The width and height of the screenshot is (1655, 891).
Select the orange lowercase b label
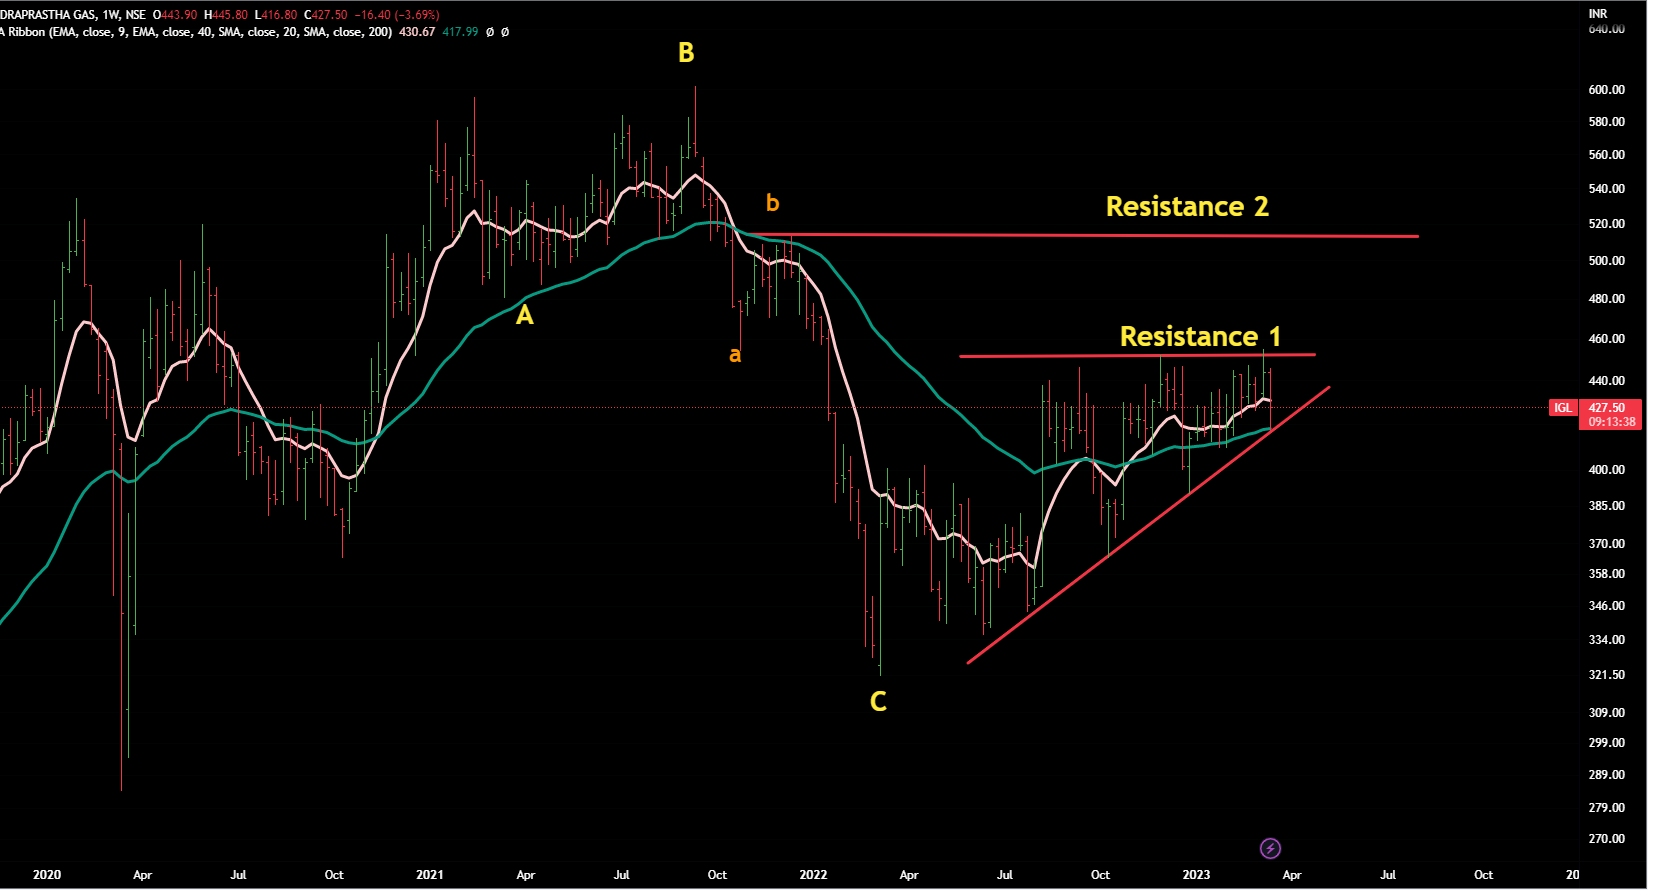point(772,203)
